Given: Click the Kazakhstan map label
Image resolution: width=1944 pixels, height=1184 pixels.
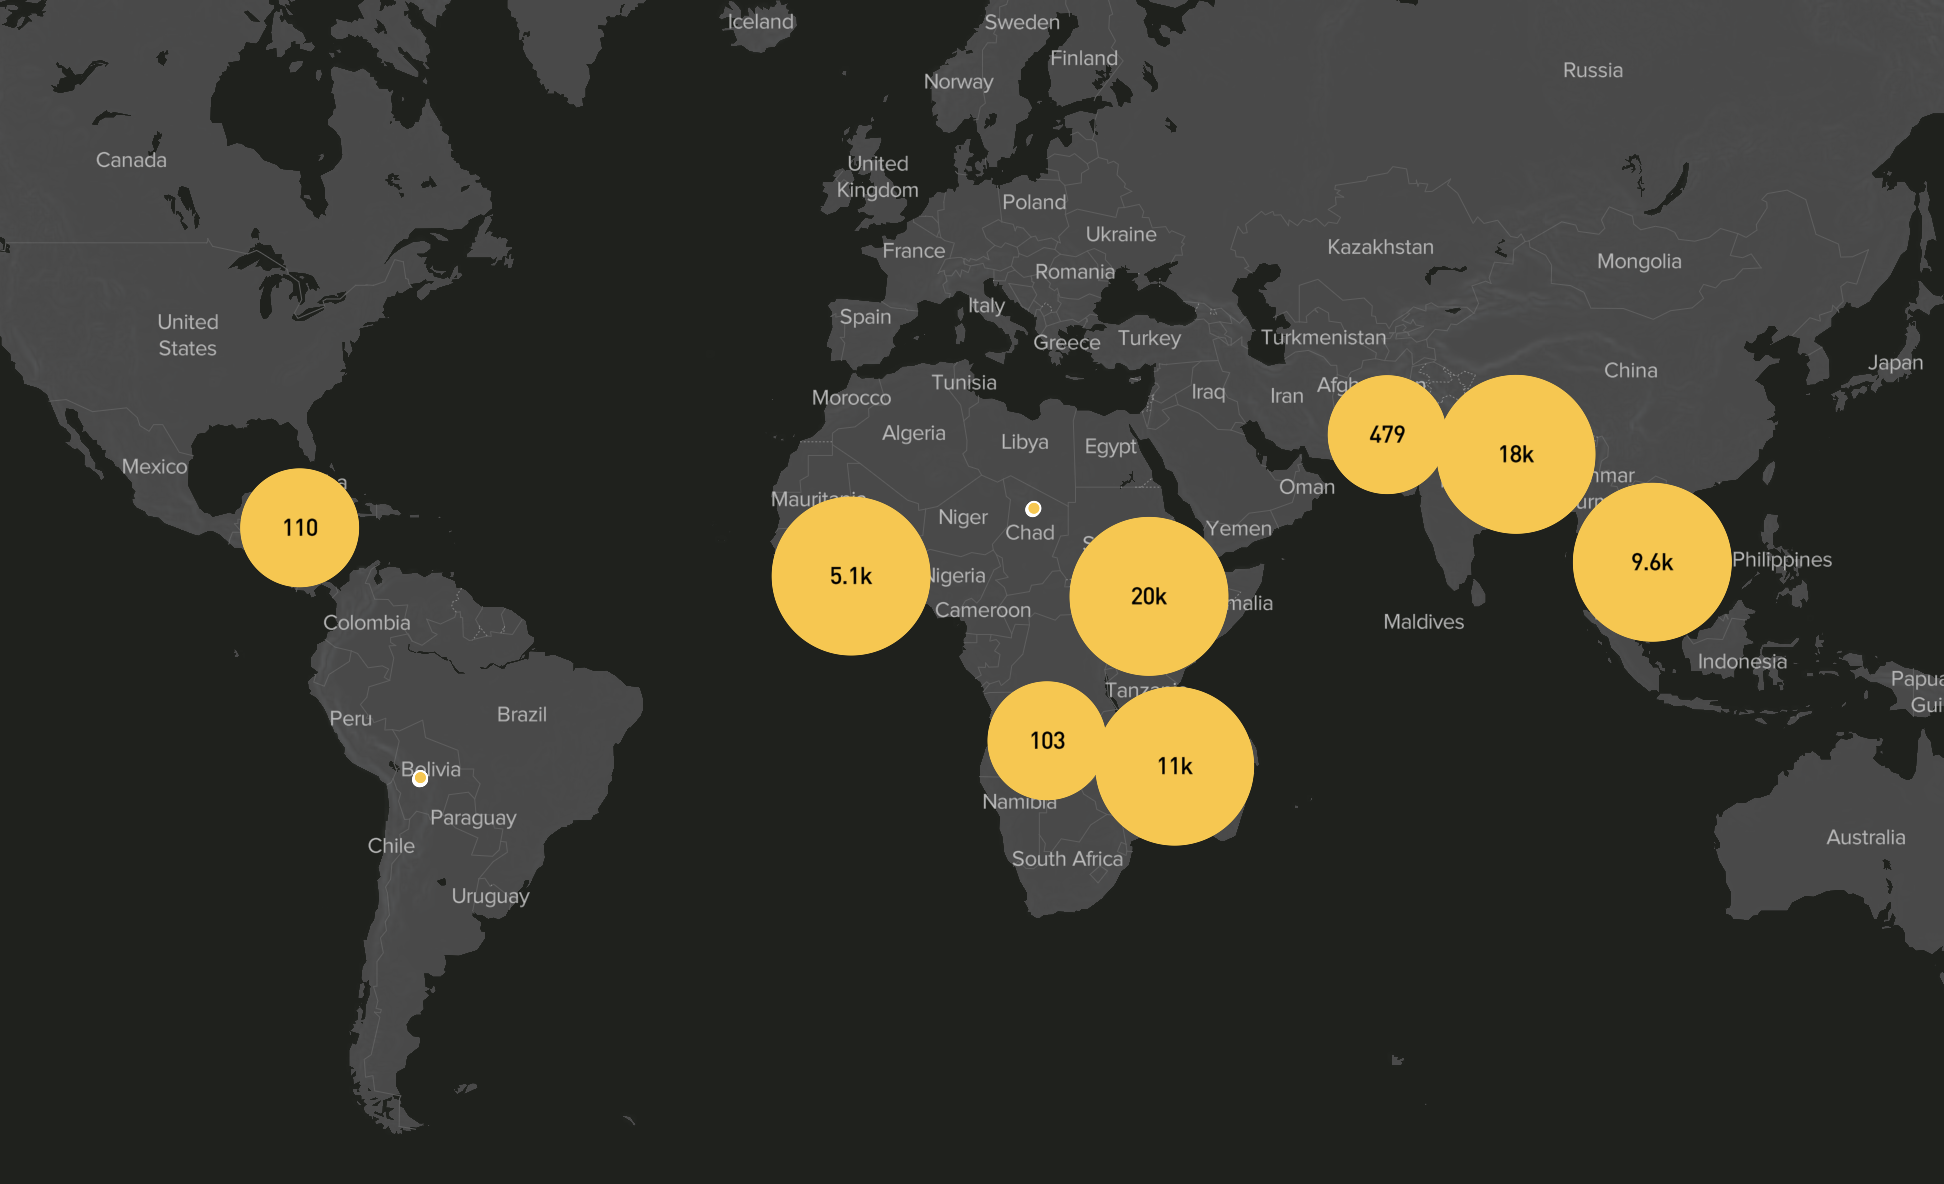Looking at the screenshot, I should [x=1380, y=247].
